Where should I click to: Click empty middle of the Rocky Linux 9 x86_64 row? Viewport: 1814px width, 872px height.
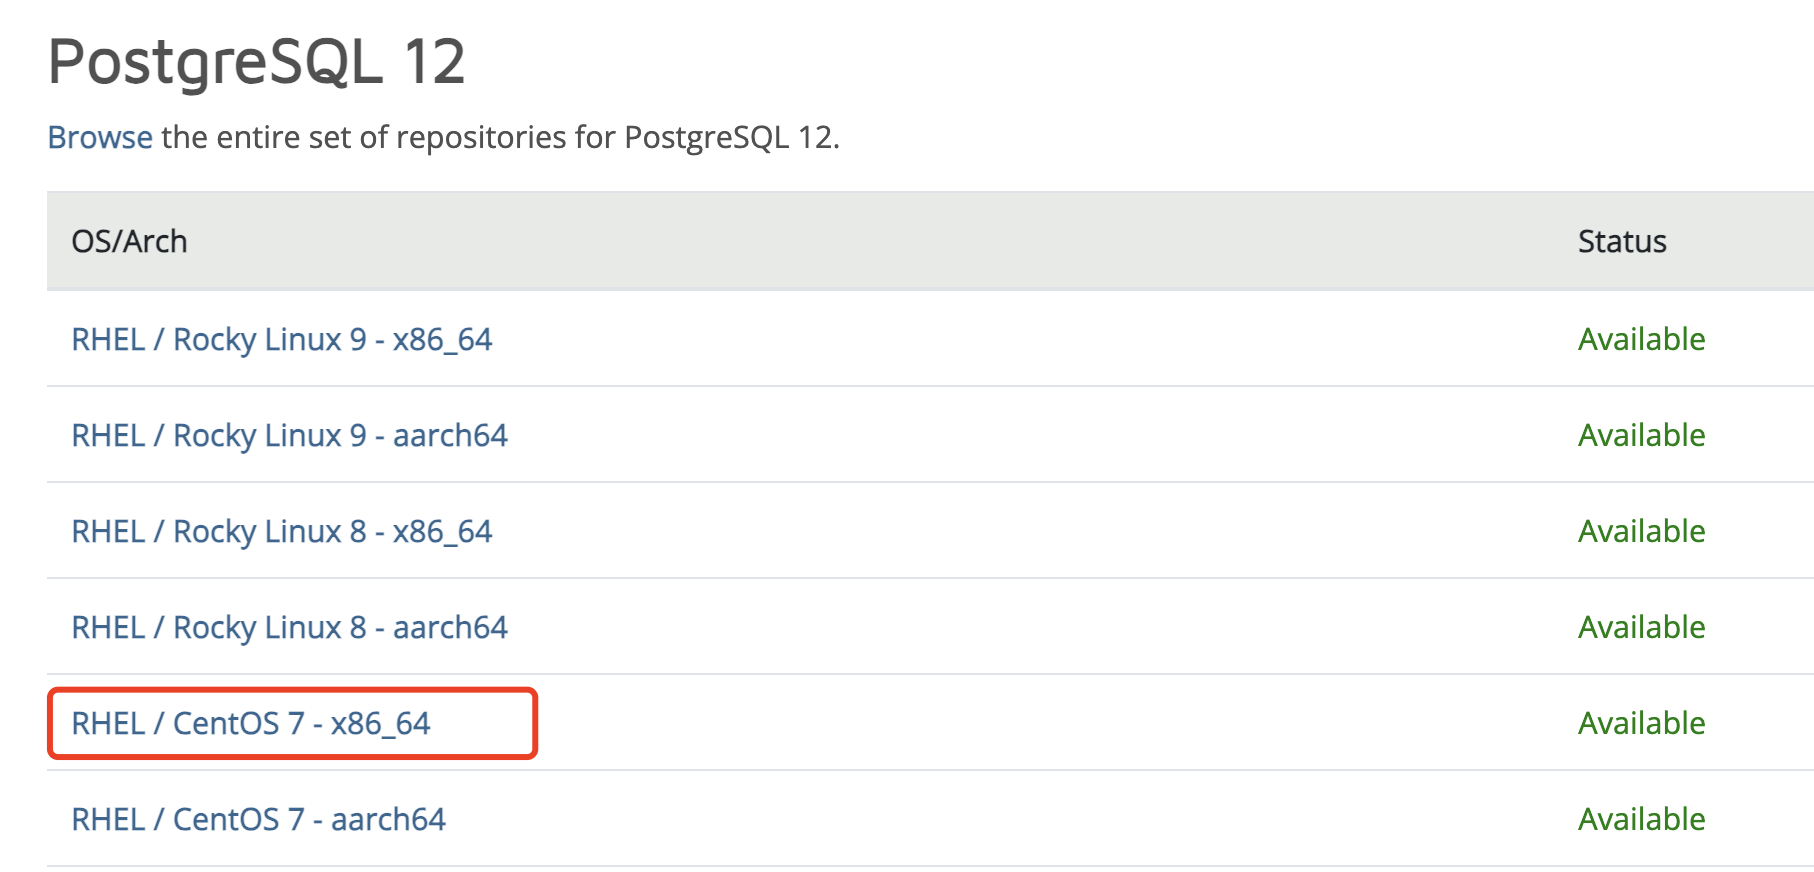click(1000, 340)
